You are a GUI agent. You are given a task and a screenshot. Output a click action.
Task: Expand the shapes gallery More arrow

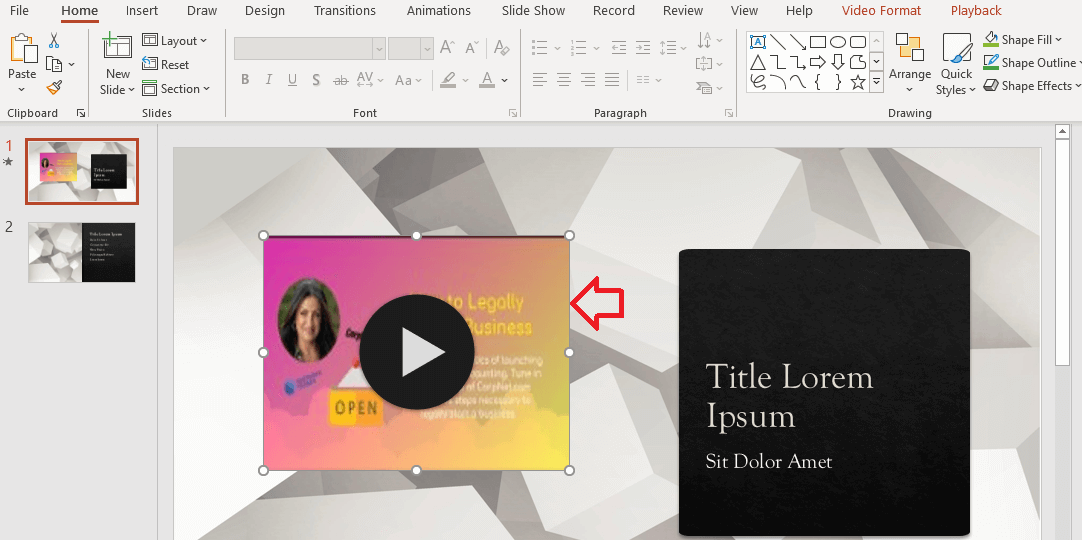[877, 84]
